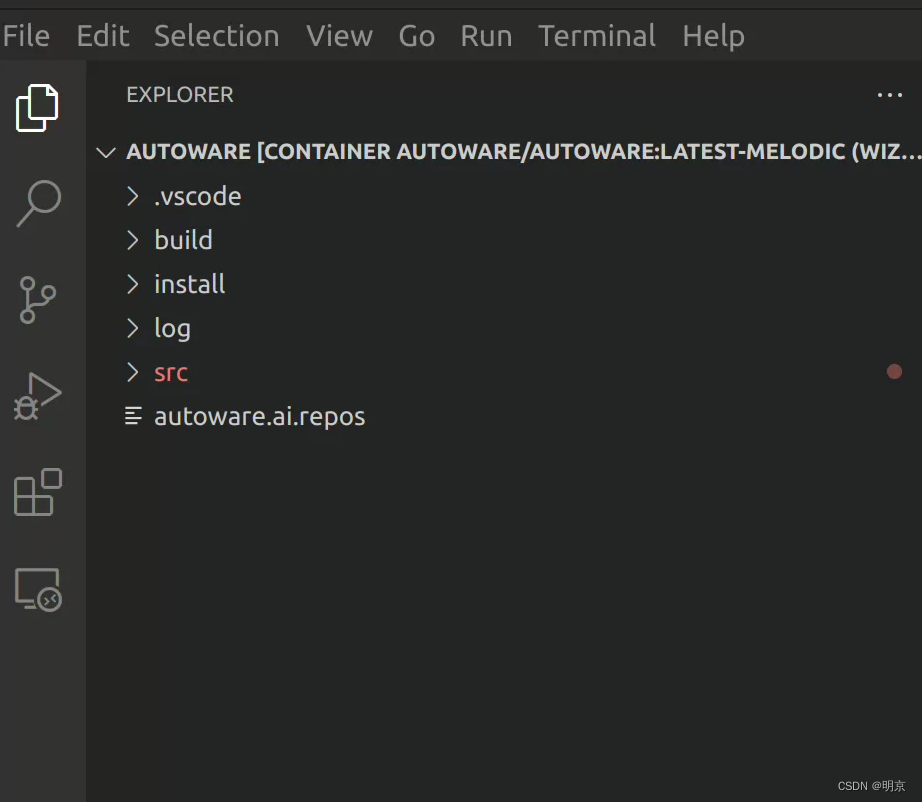This screenshot has height=802, width=922.
Task: Open the Run and Debug view icon
Action: [x=37, y=396]
